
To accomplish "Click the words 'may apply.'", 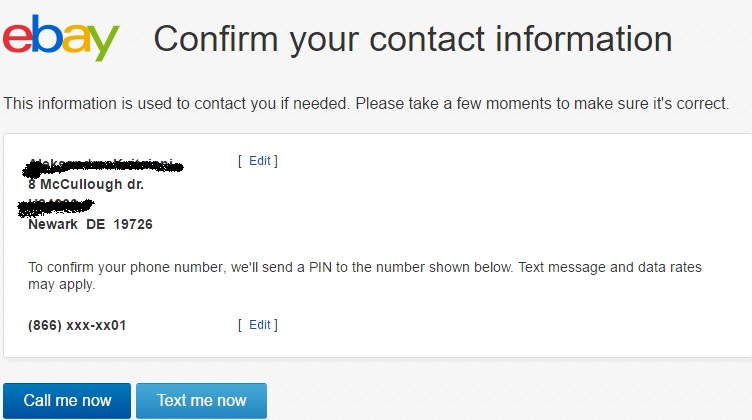I will pyautogui.click(x=62, y=285).
